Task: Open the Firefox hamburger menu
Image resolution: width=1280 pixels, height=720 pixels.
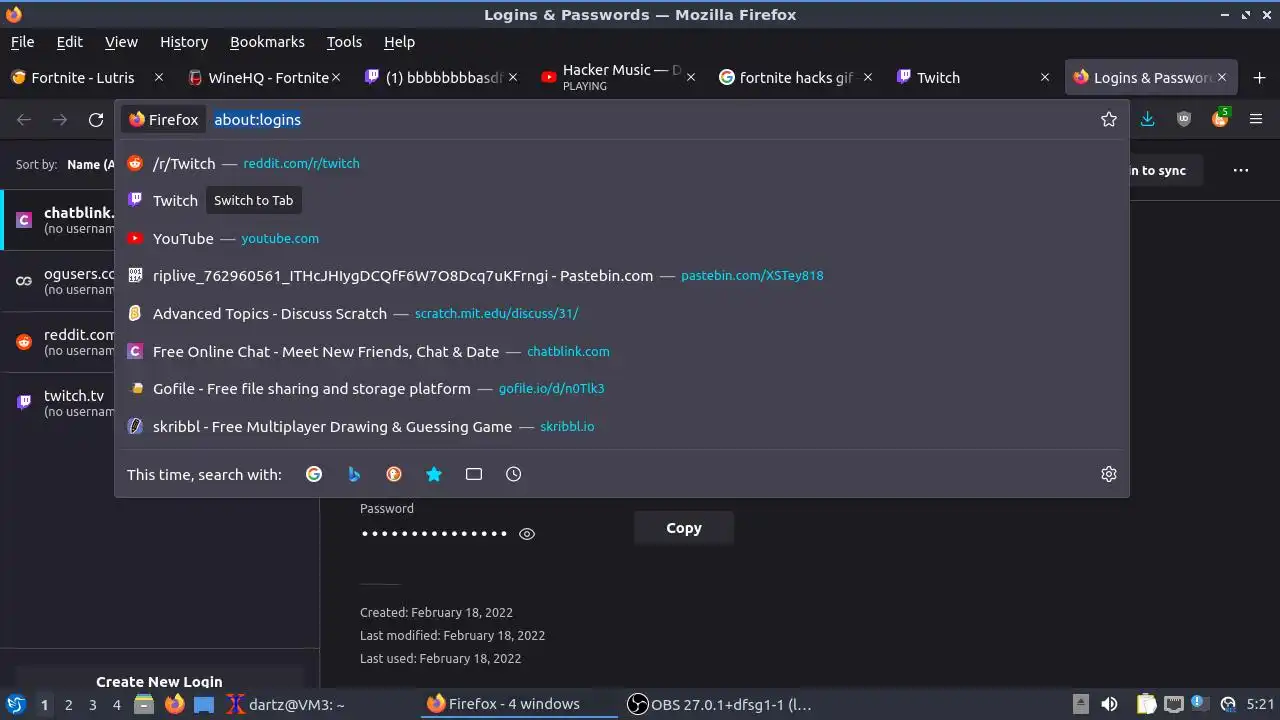Action: (x=1256, y=120)
